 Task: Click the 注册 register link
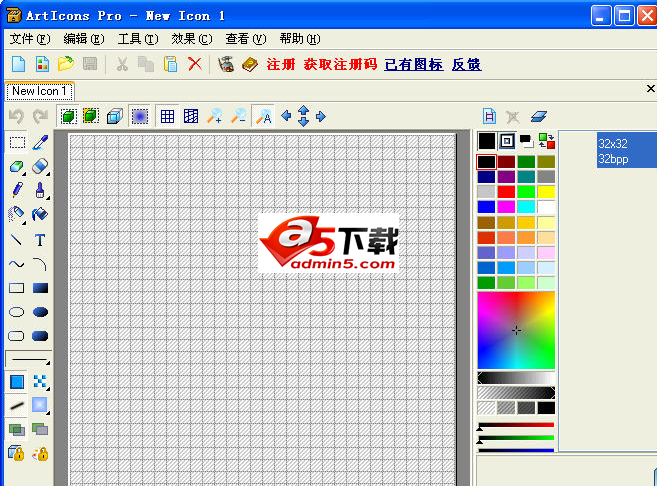[281, 64]
